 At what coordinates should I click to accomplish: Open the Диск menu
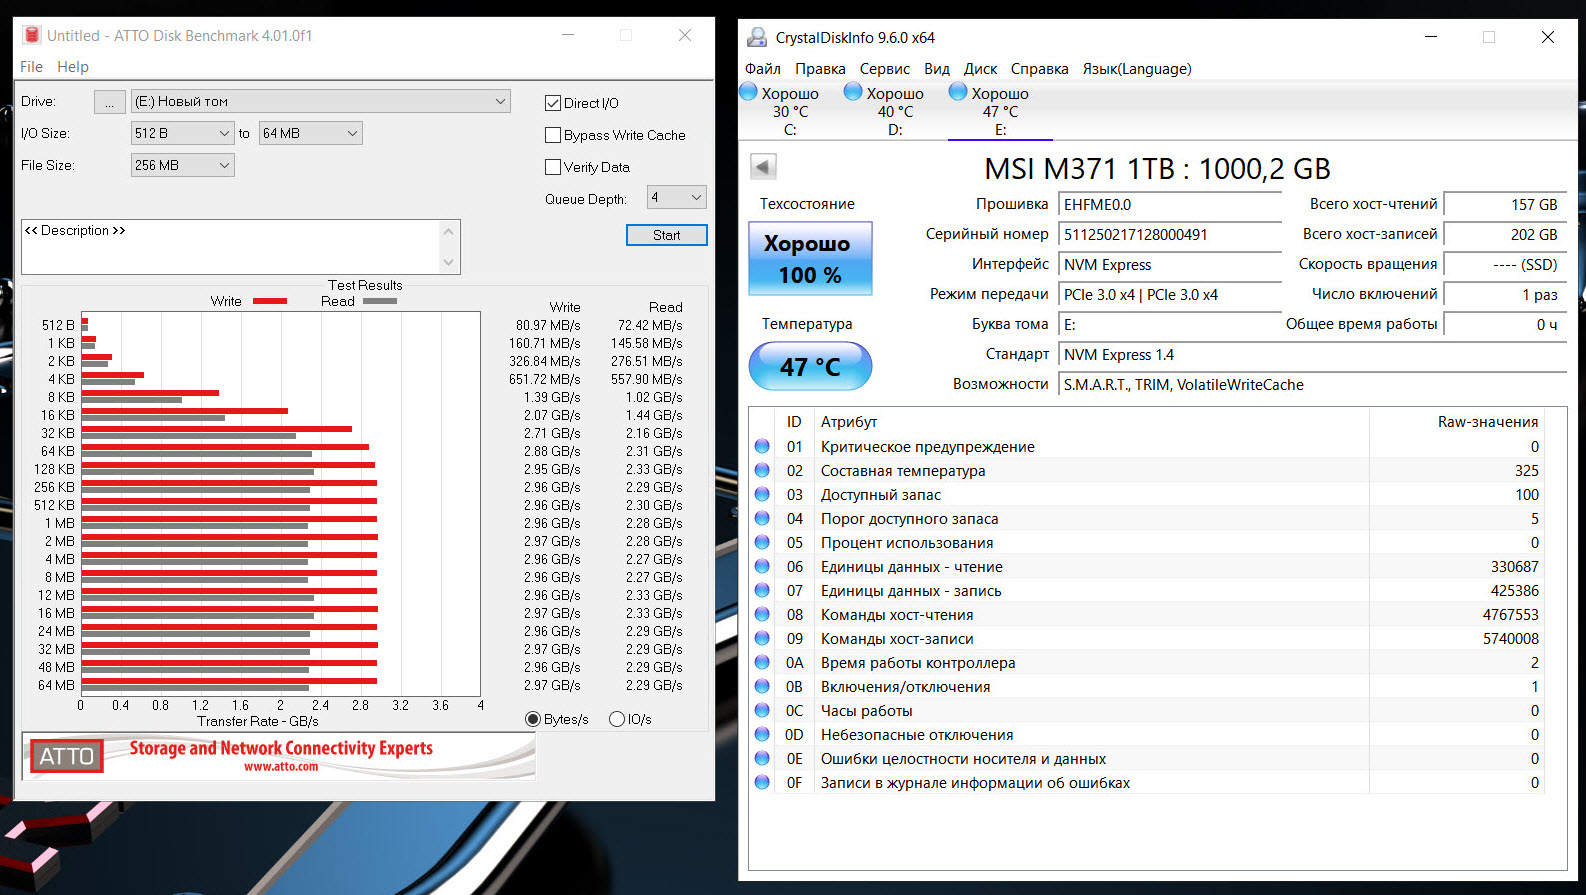coord(980,69)
